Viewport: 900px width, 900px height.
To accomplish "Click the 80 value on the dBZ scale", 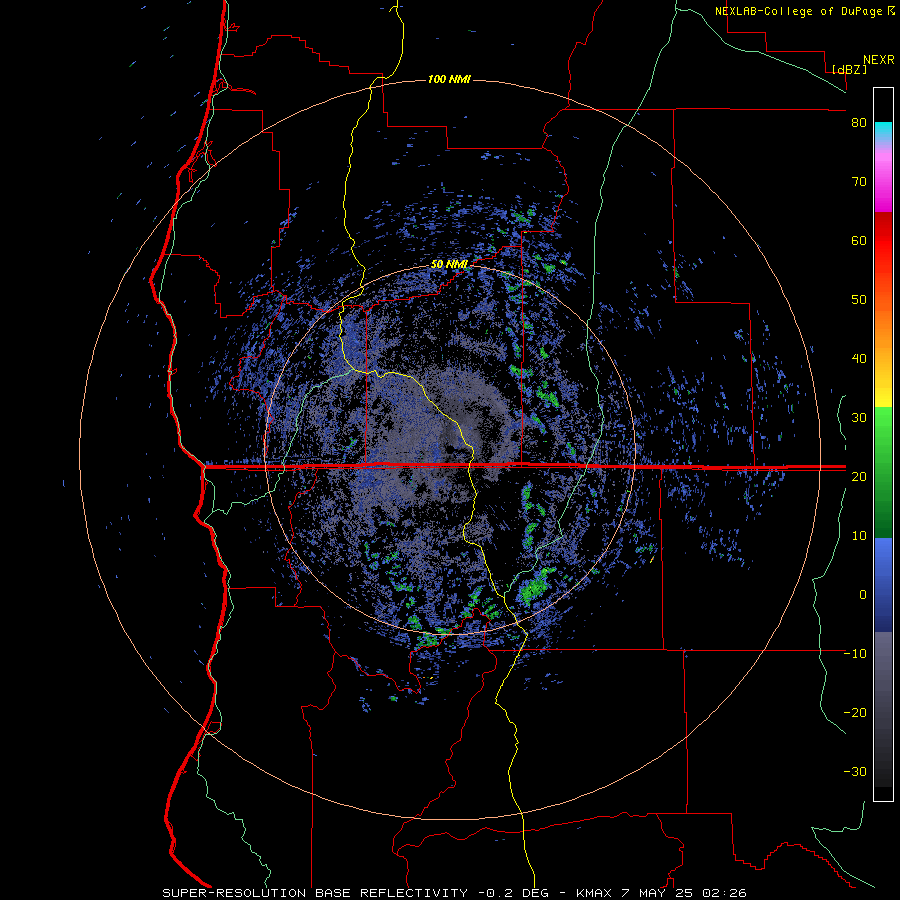I will (x=859, y=123).
